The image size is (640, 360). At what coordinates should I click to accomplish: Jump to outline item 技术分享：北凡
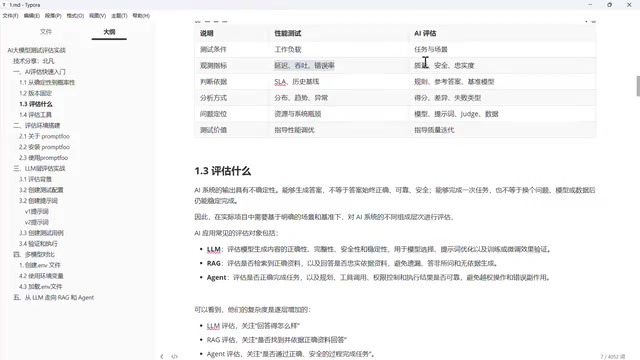33,61
